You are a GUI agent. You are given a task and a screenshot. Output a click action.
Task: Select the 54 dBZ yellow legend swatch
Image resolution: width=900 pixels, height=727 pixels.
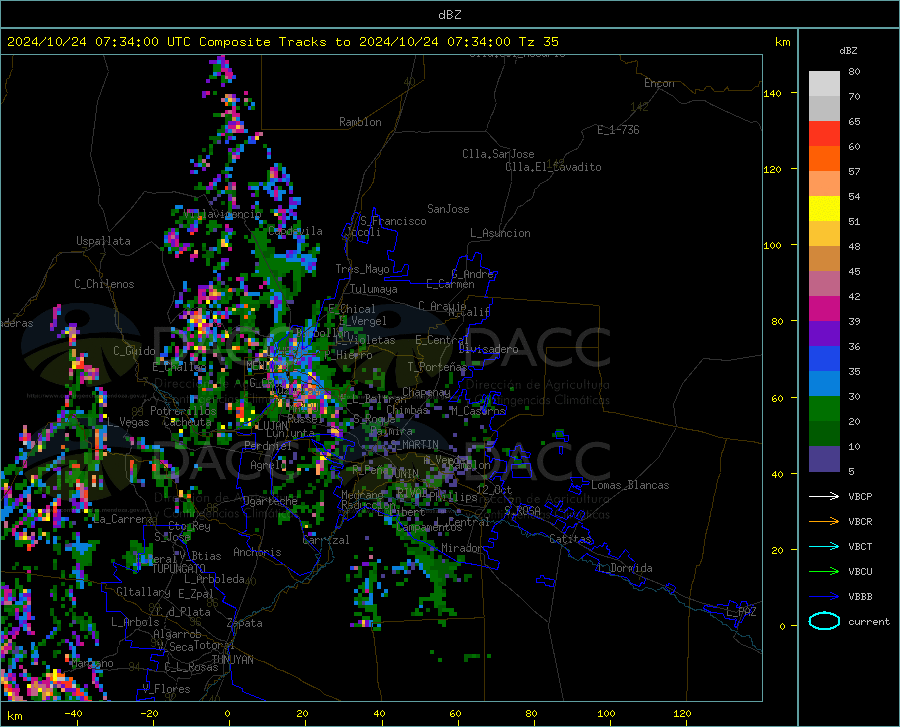[824, 209]
